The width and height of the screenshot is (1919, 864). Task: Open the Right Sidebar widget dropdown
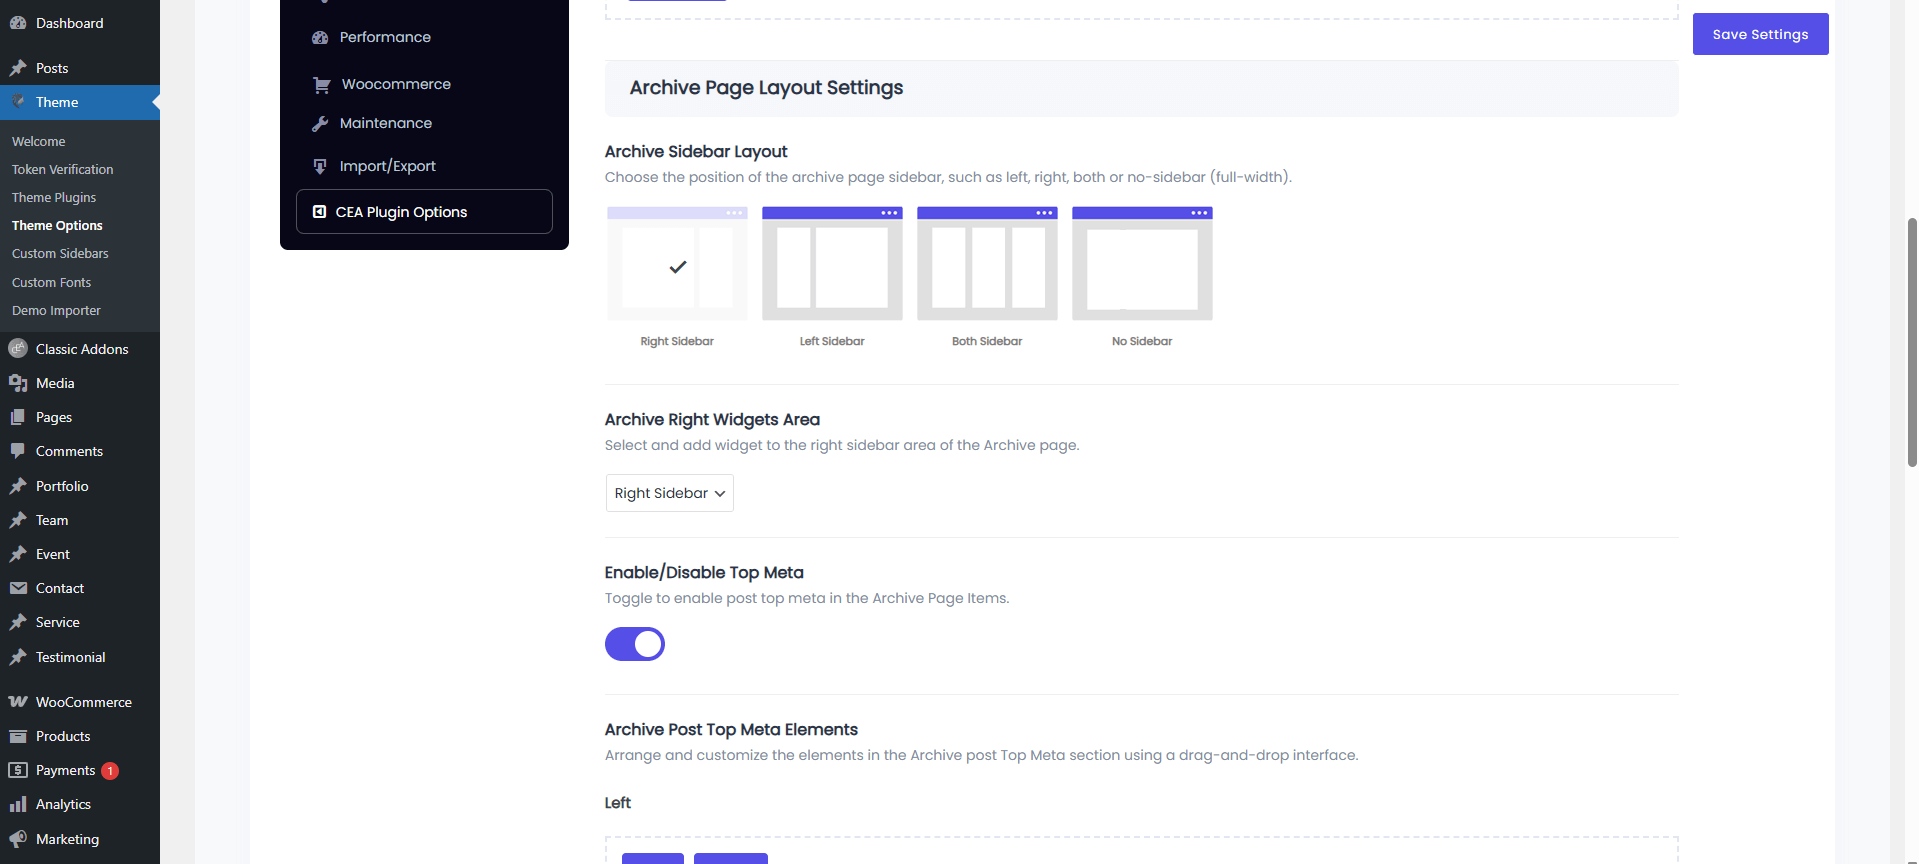(x=669, y=493)
